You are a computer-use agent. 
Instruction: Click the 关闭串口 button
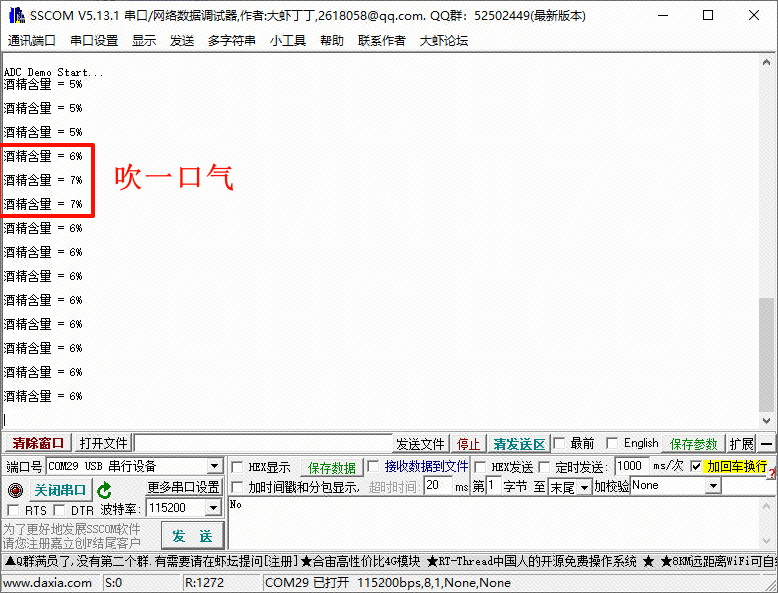pyautogui.click(x=61, y=490)
